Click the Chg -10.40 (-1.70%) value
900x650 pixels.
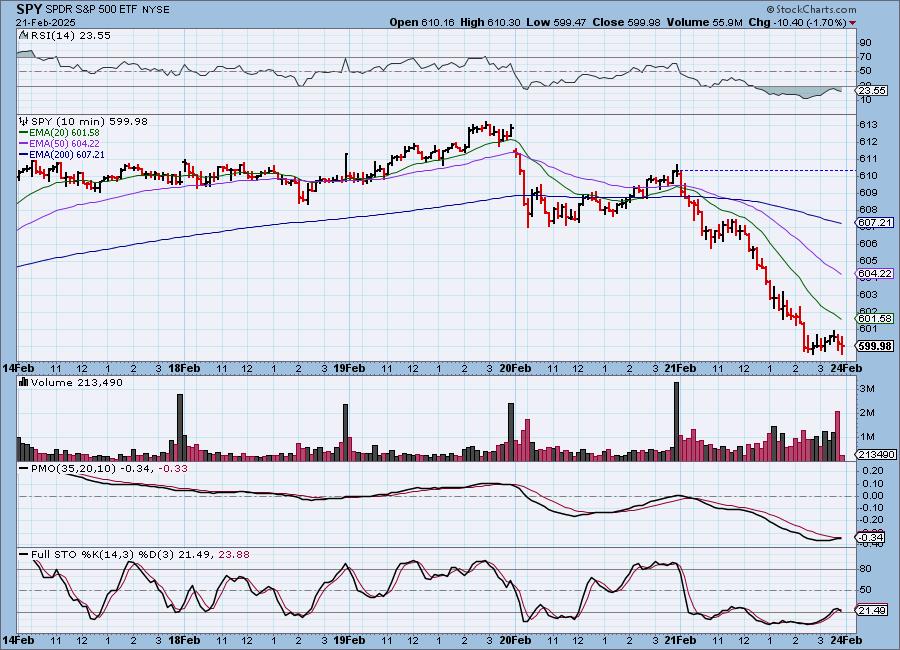pos(798,22)
